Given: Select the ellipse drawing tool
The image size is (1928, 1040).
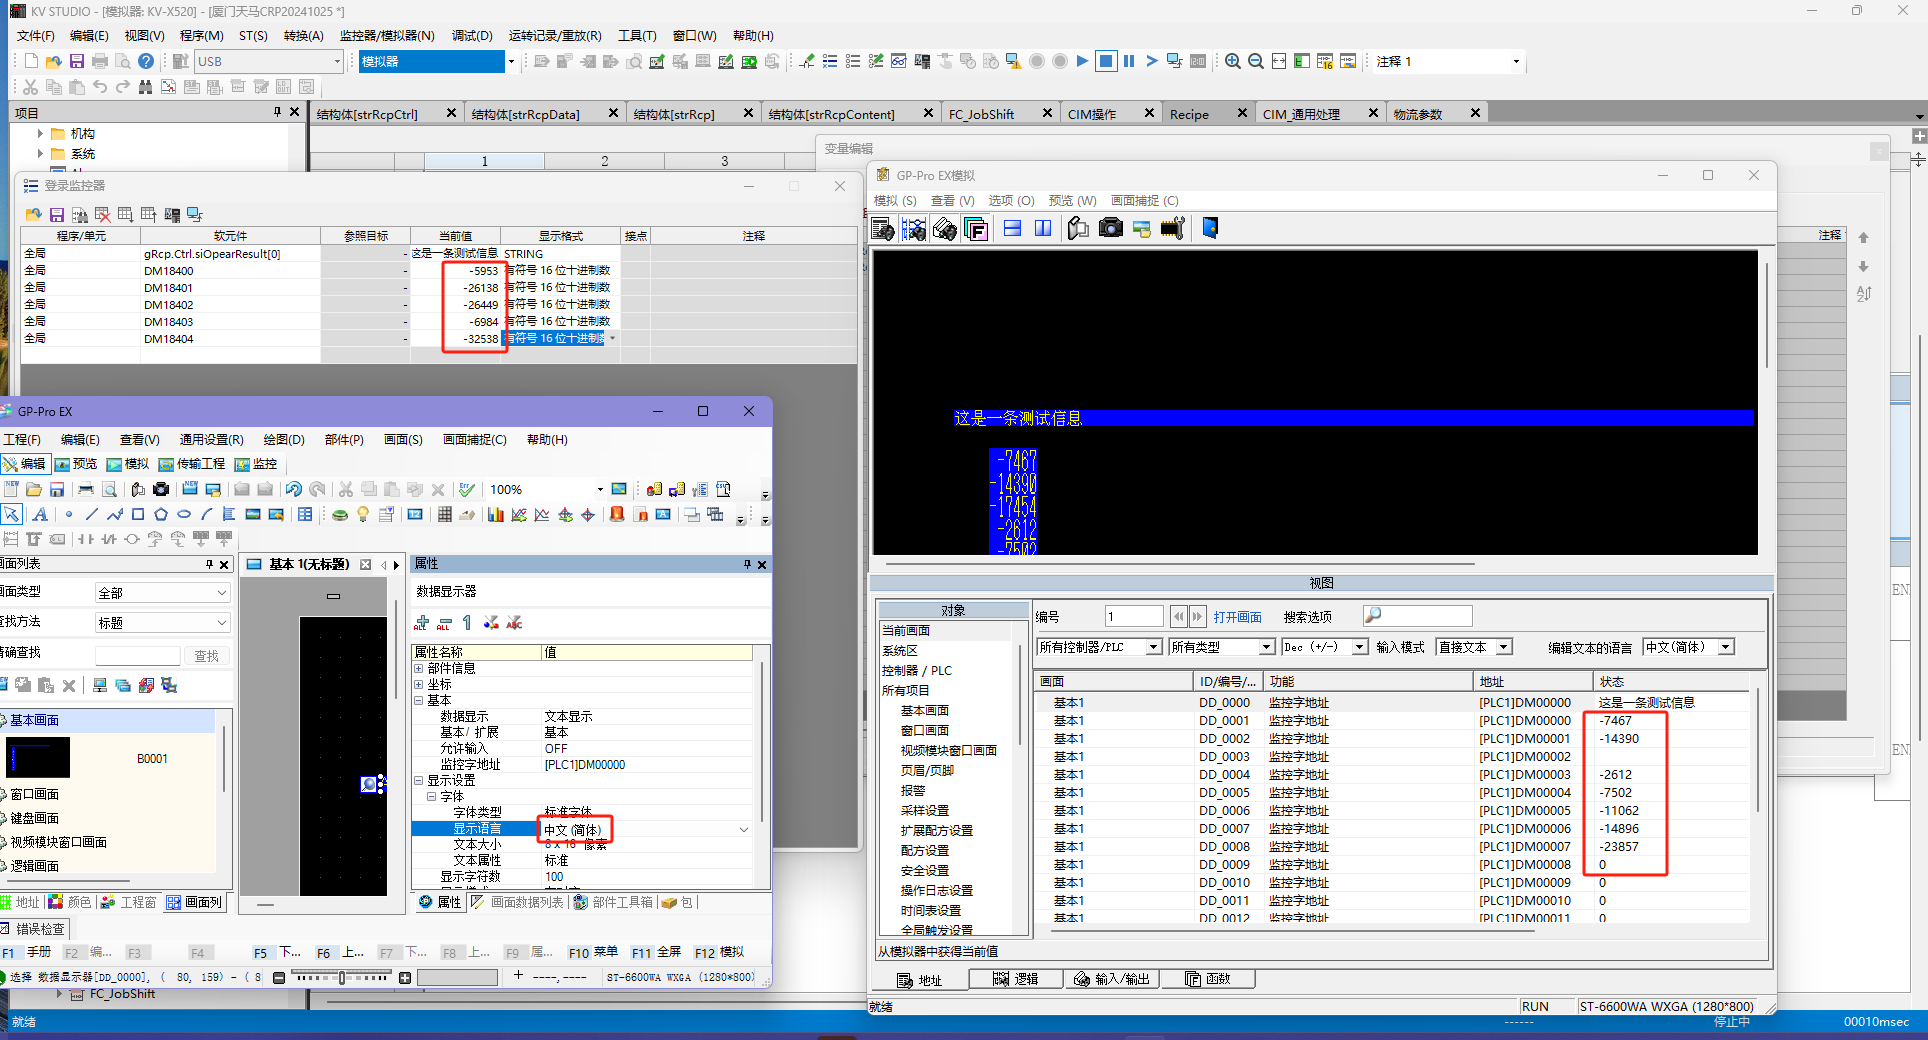Looking at the screenshot, I should [x=184, y=515].
